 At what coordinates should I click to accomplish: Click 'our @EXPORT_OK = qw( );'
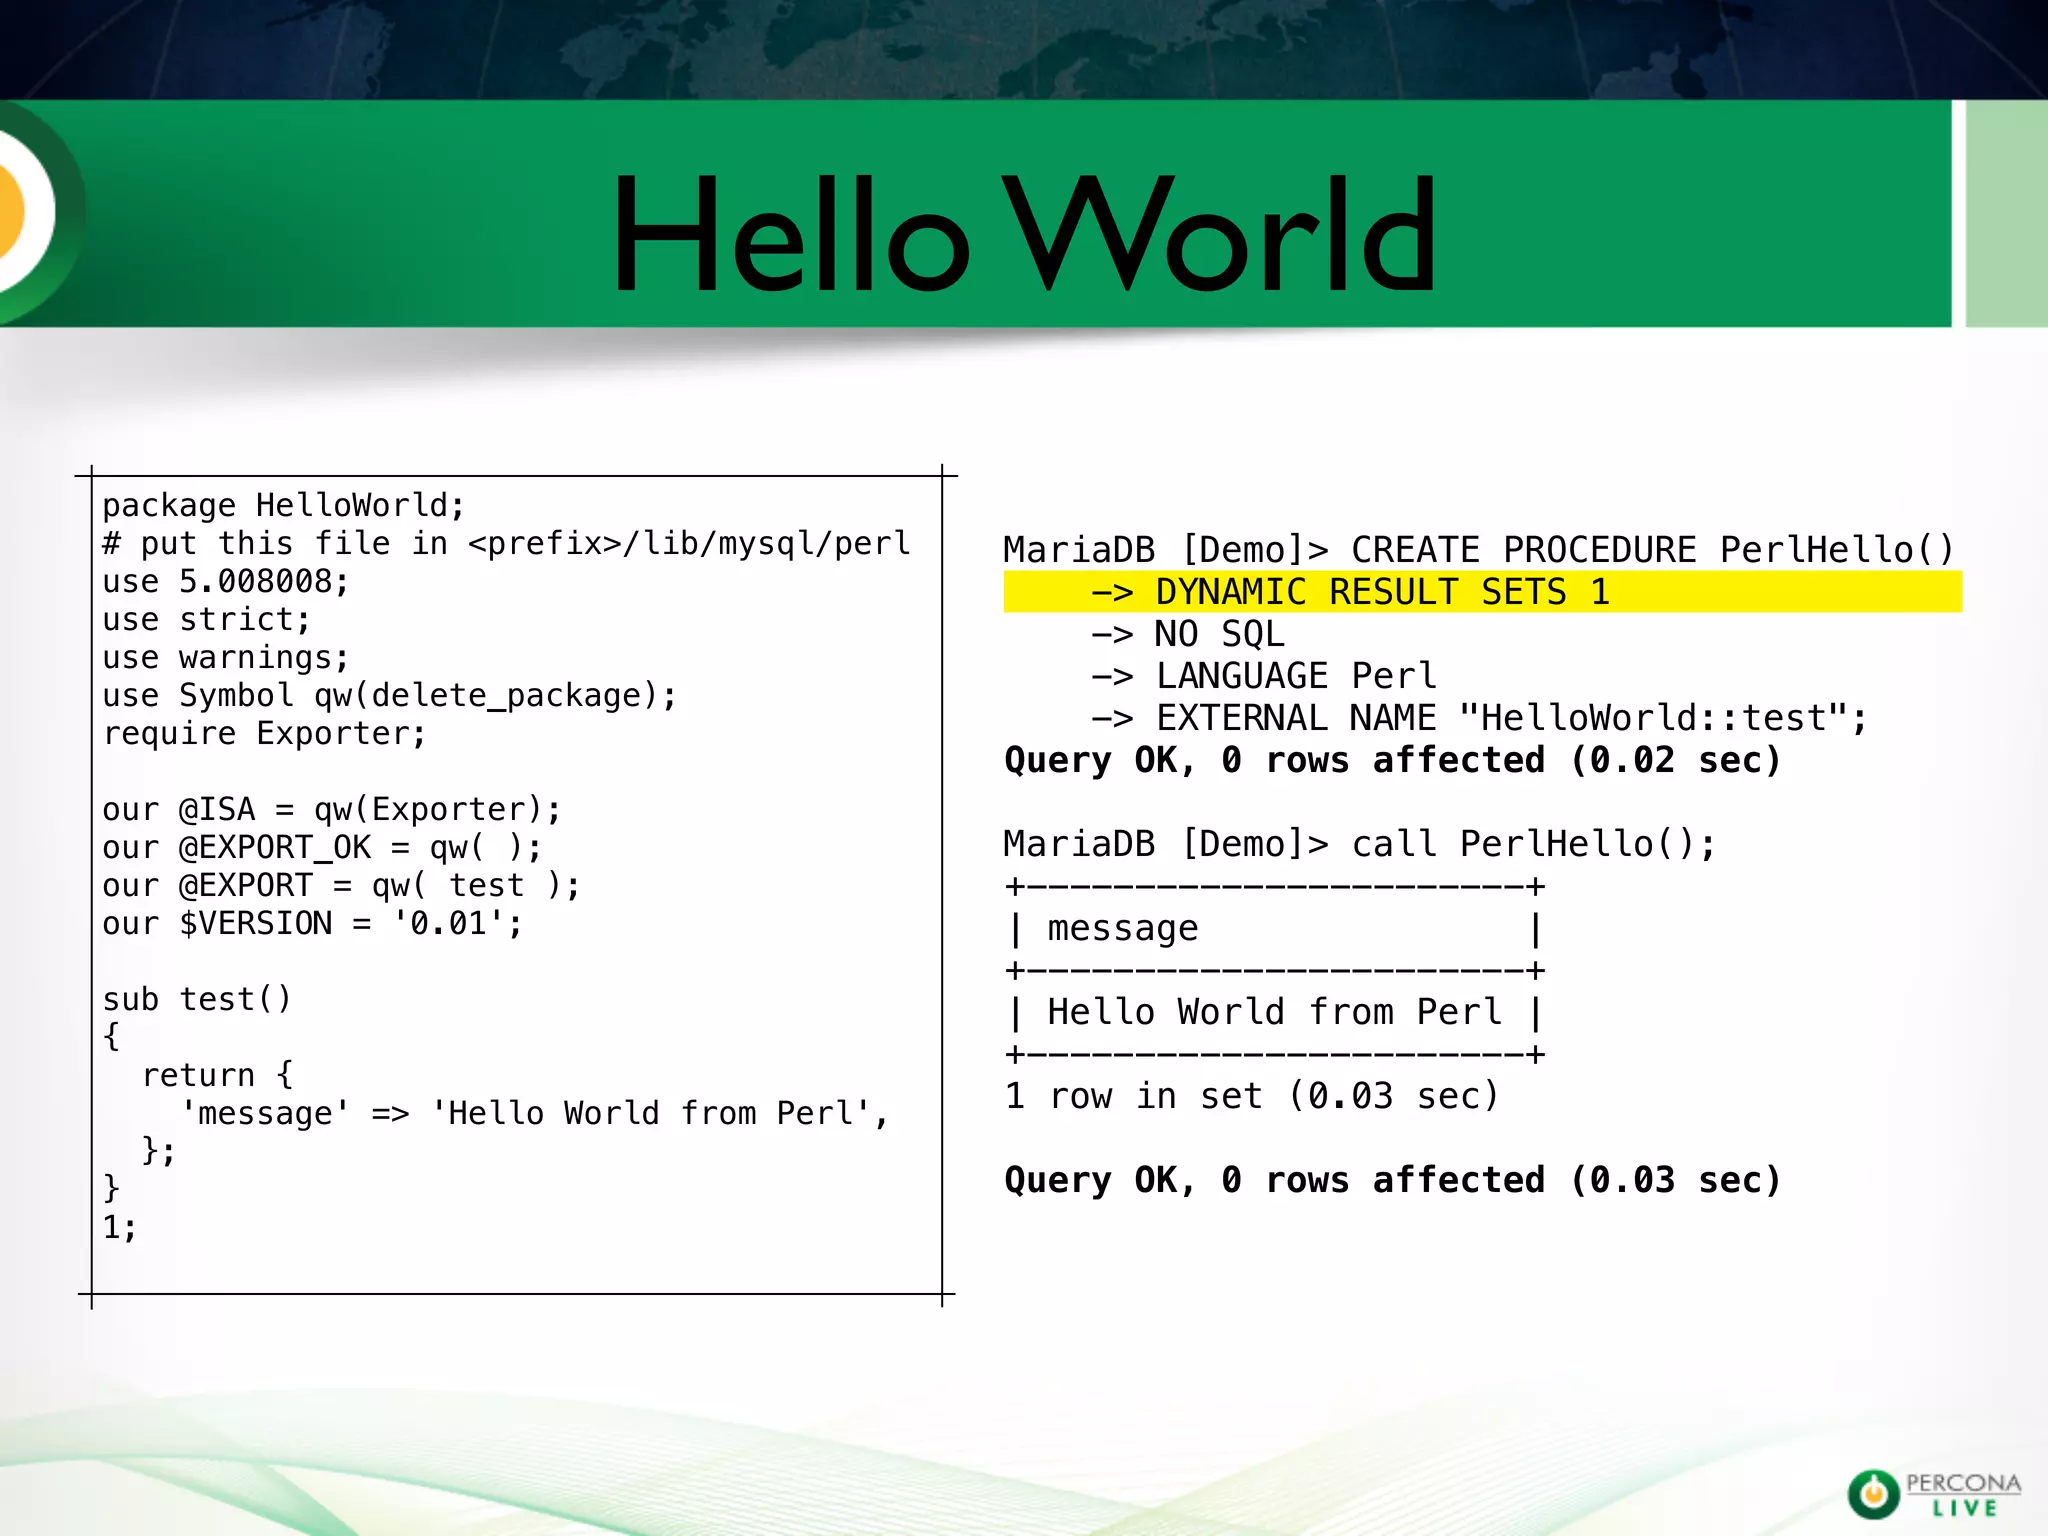(x=322, y=848)
